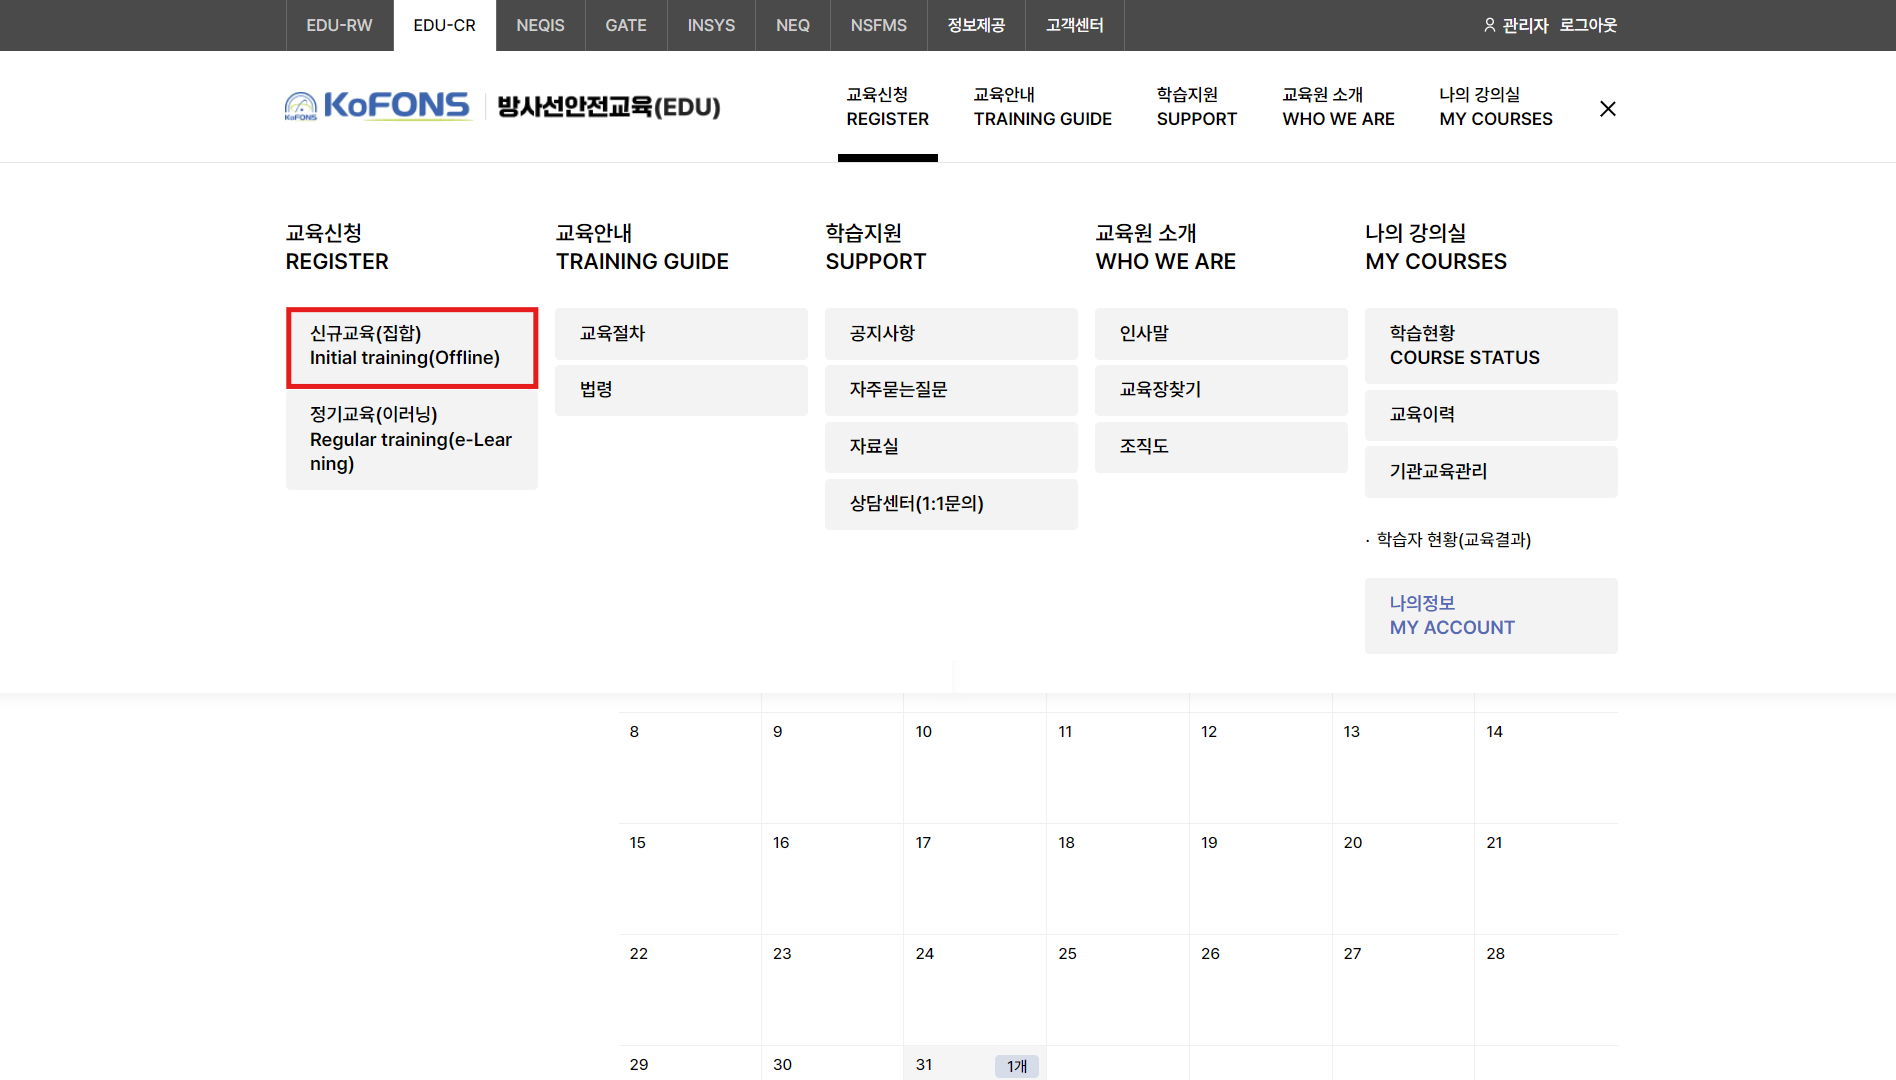This screenshot has width=1896, height=1080.
Task: Open the NEQ tab
Action: 793,25
